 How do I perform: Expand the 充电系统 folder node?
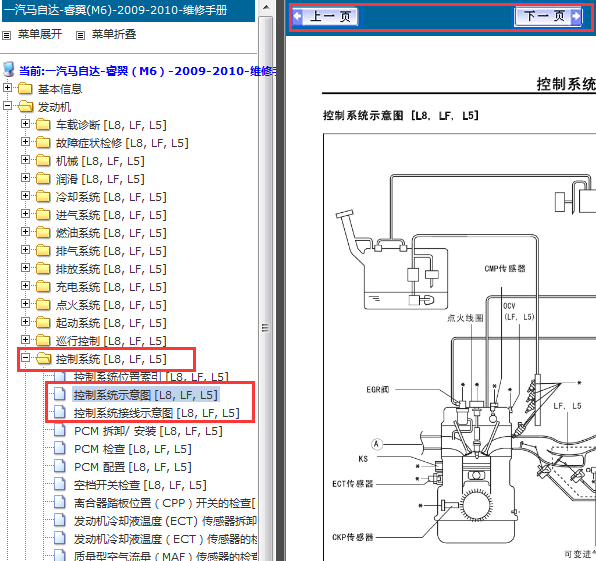tap(25, 285)
